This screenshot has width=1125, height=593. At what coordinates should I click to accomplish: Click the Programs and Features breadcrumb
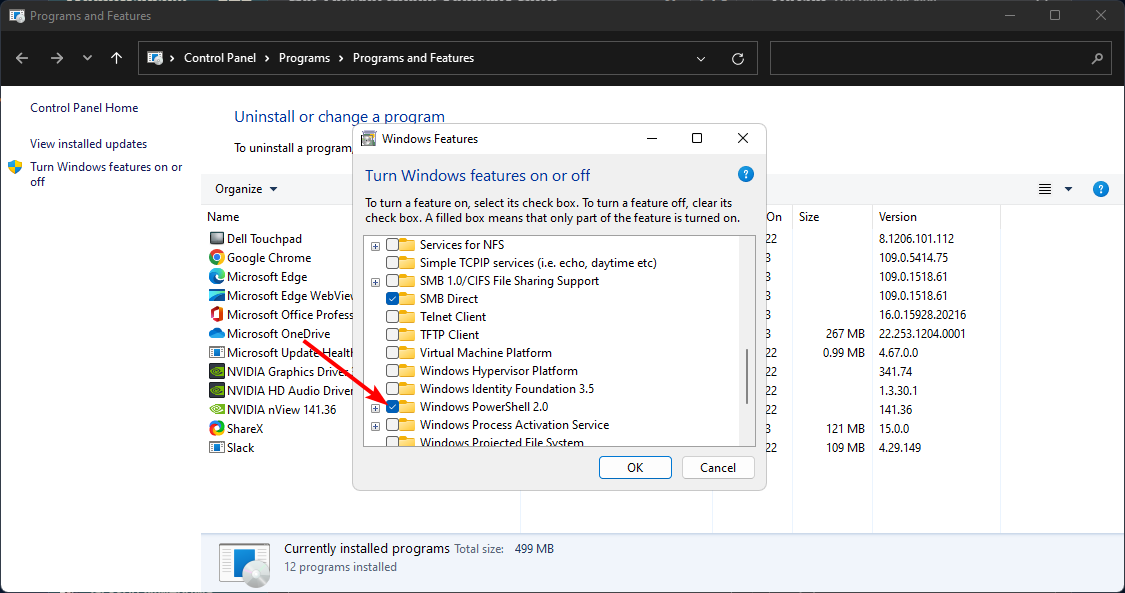point(413,58)
